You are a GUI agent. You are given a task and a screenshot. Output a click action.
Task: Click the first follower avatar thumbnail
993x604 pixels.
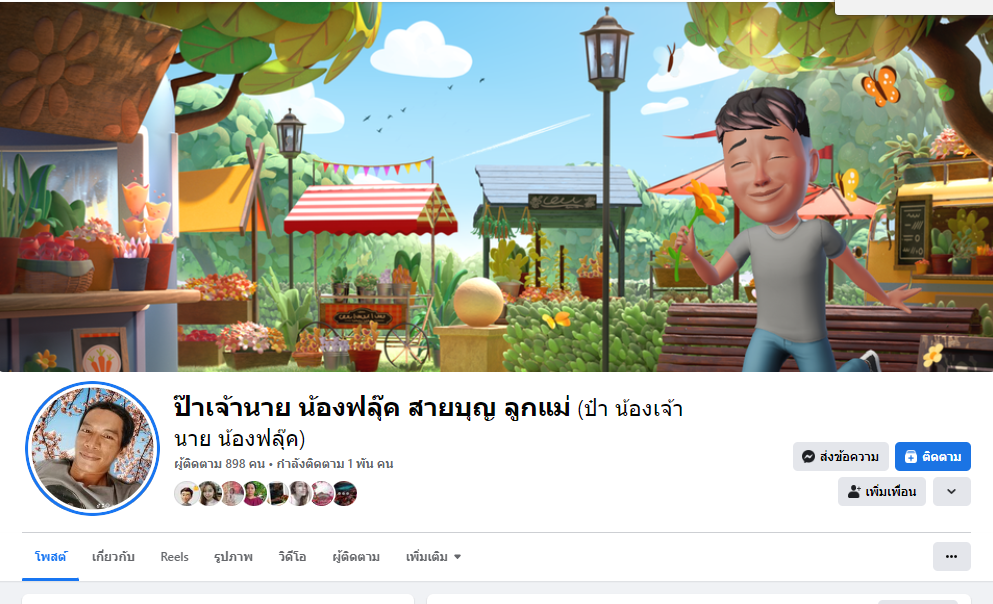(186, 493)
